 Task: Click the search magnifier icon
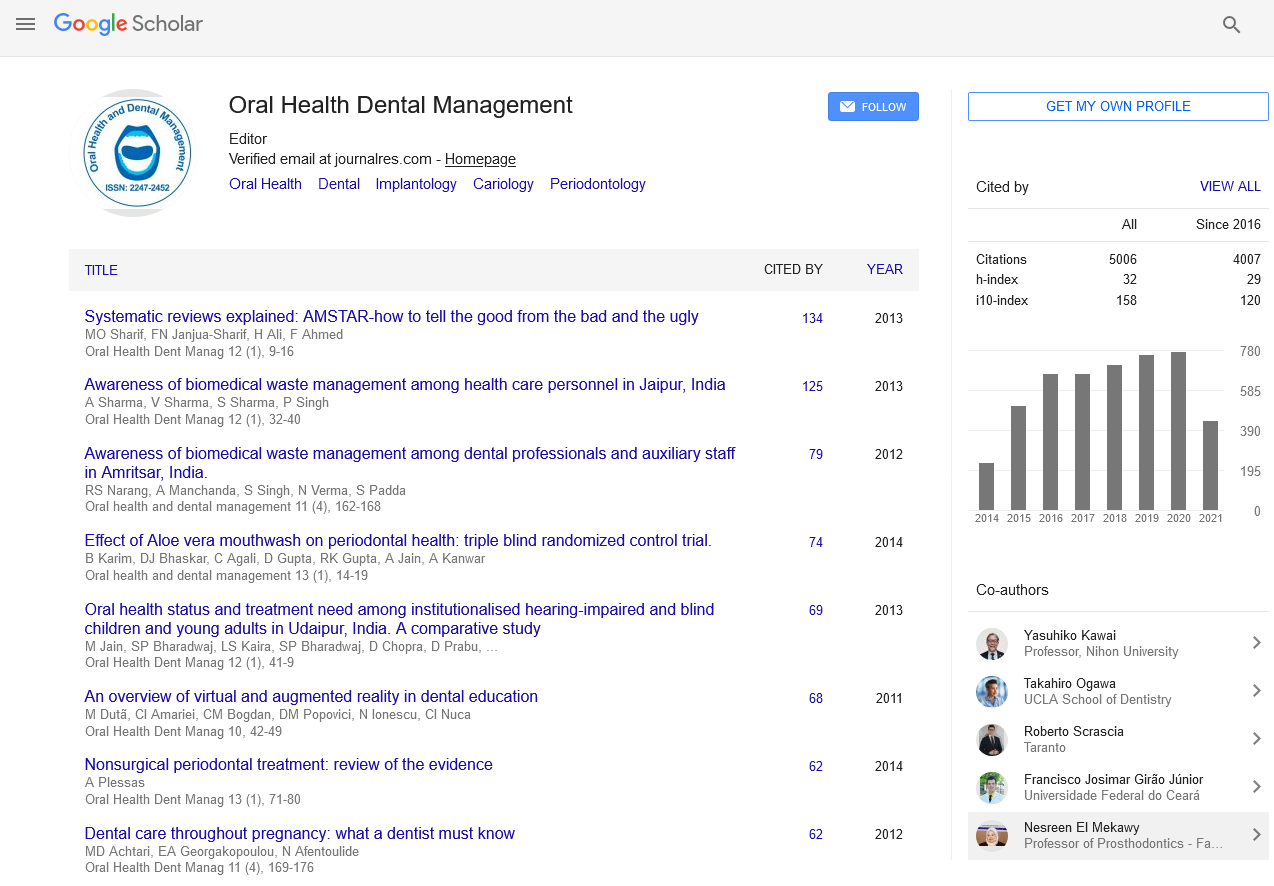[1231, 25]
